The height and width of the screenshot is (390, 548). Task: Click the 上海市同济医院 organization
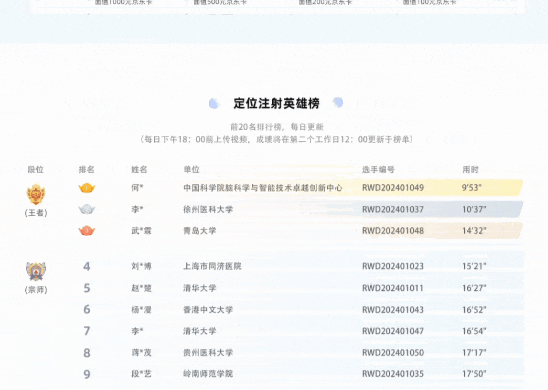pos(212,266)
